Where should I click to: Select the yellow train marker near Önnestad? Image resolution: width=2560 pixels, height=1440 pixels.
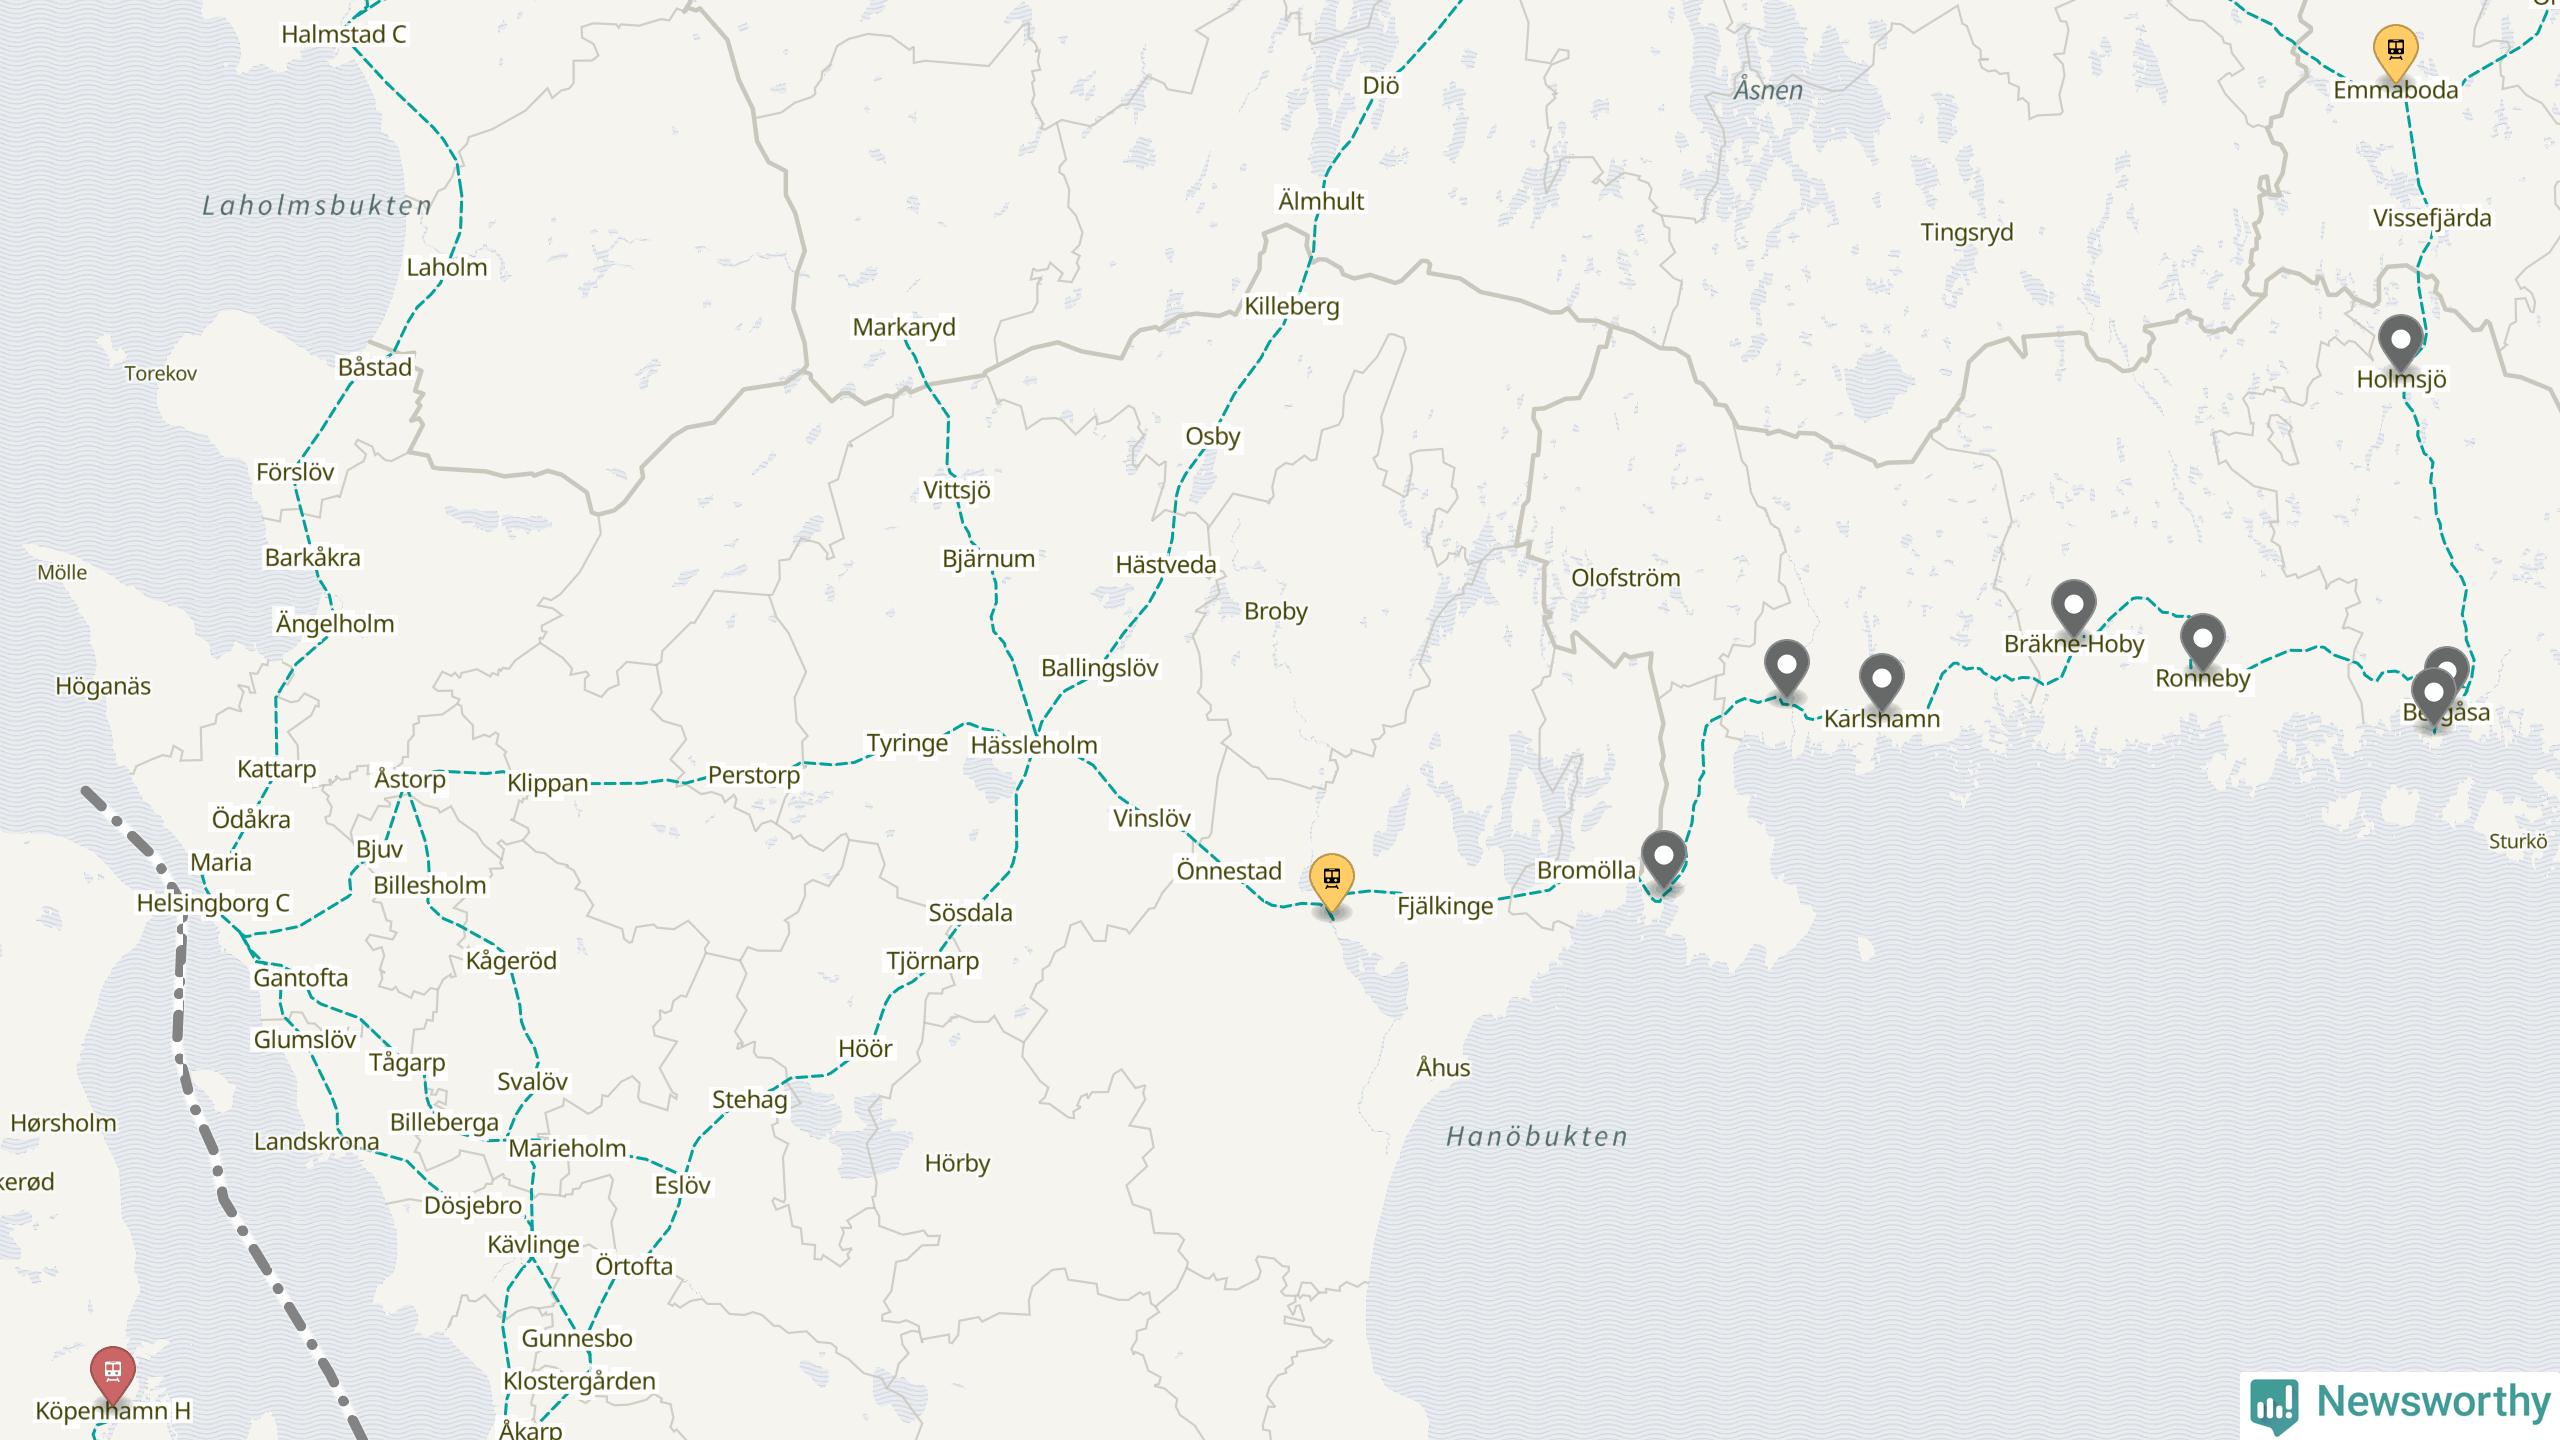[x=1331, y=882]
